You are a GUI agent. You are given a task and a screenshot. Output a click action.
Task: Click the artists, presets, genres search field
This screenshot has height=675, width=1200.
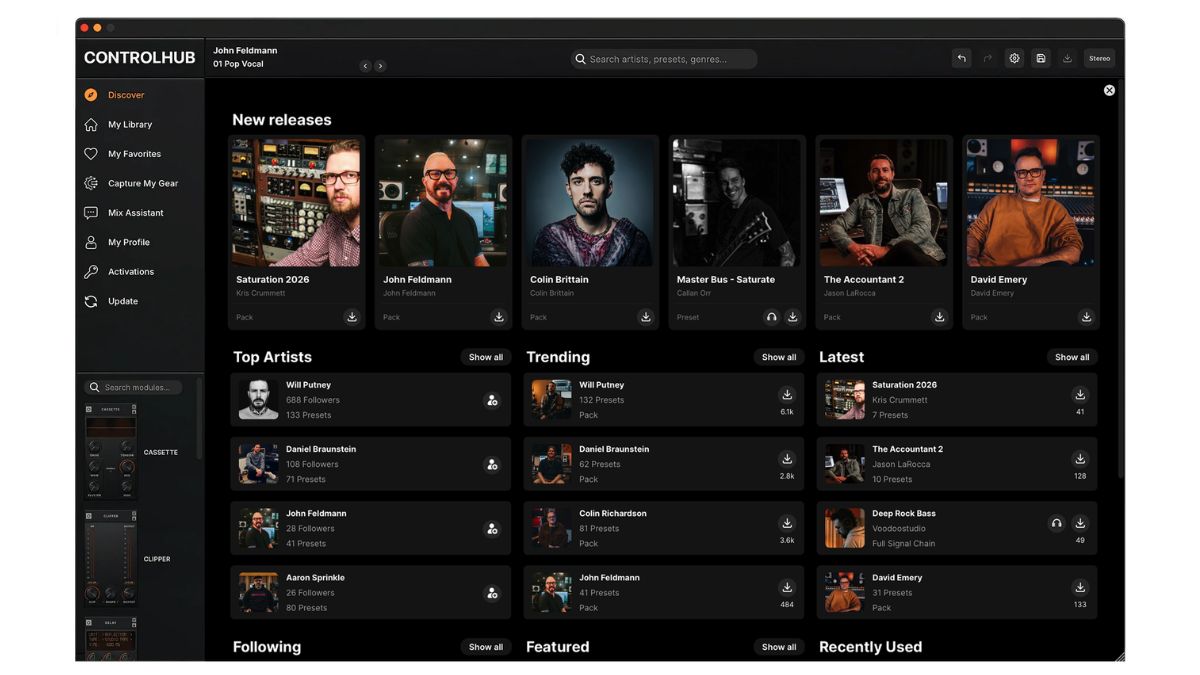(664, 59)
